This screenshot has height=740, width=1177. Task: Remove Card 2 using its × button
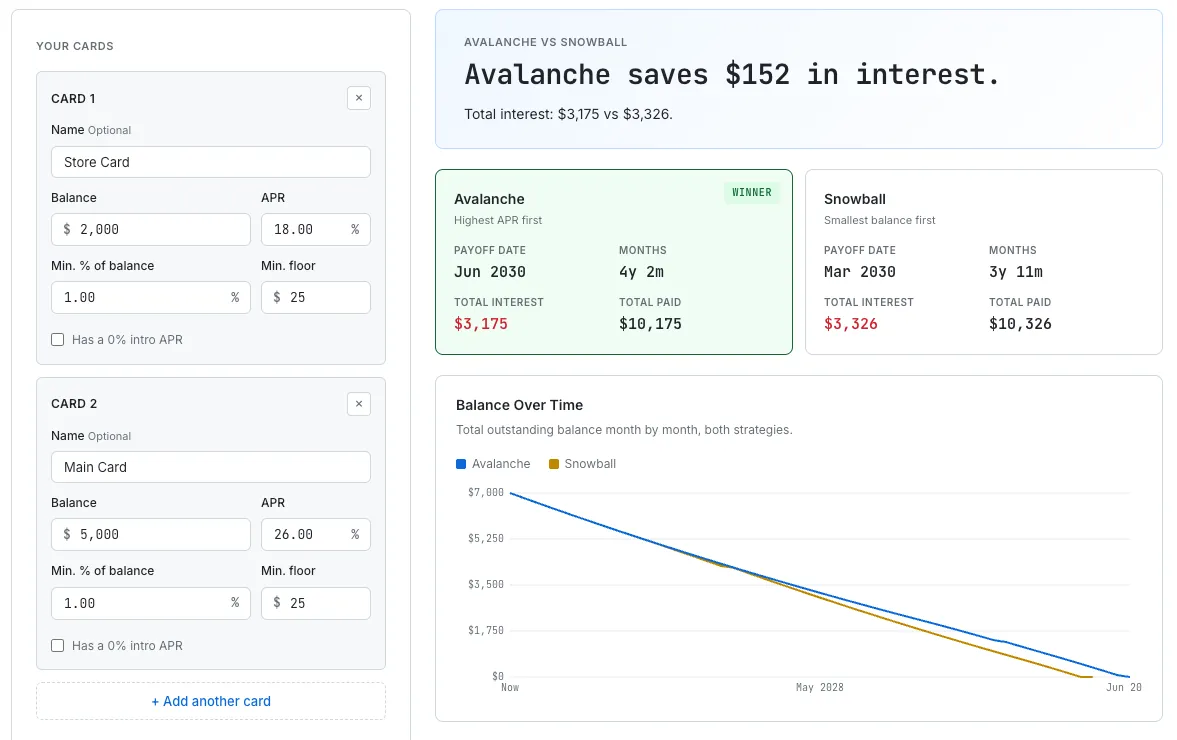[358, 404]
